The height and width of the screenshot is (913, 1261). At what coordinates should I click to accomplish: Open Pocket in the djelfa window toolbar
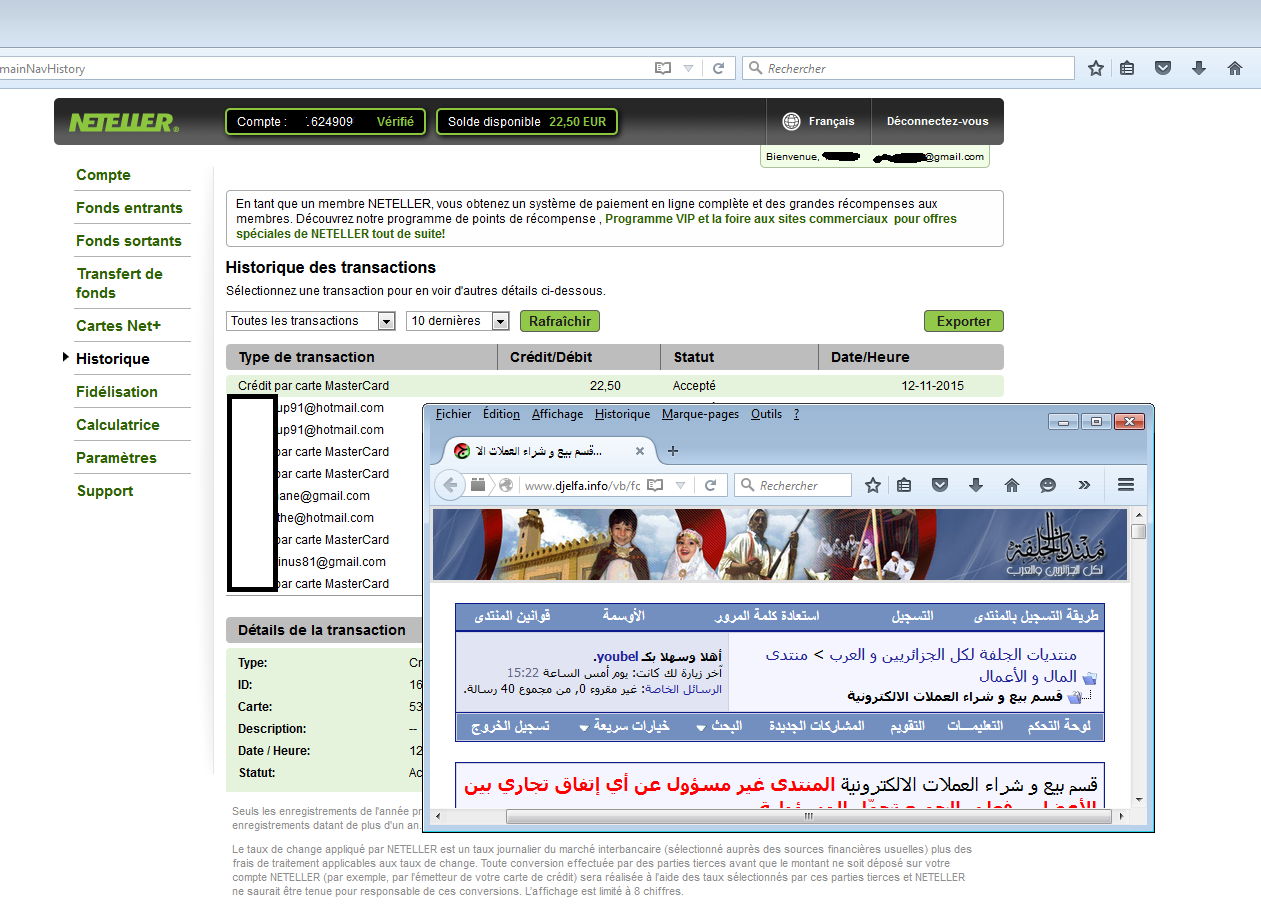[x=940, y=485]
